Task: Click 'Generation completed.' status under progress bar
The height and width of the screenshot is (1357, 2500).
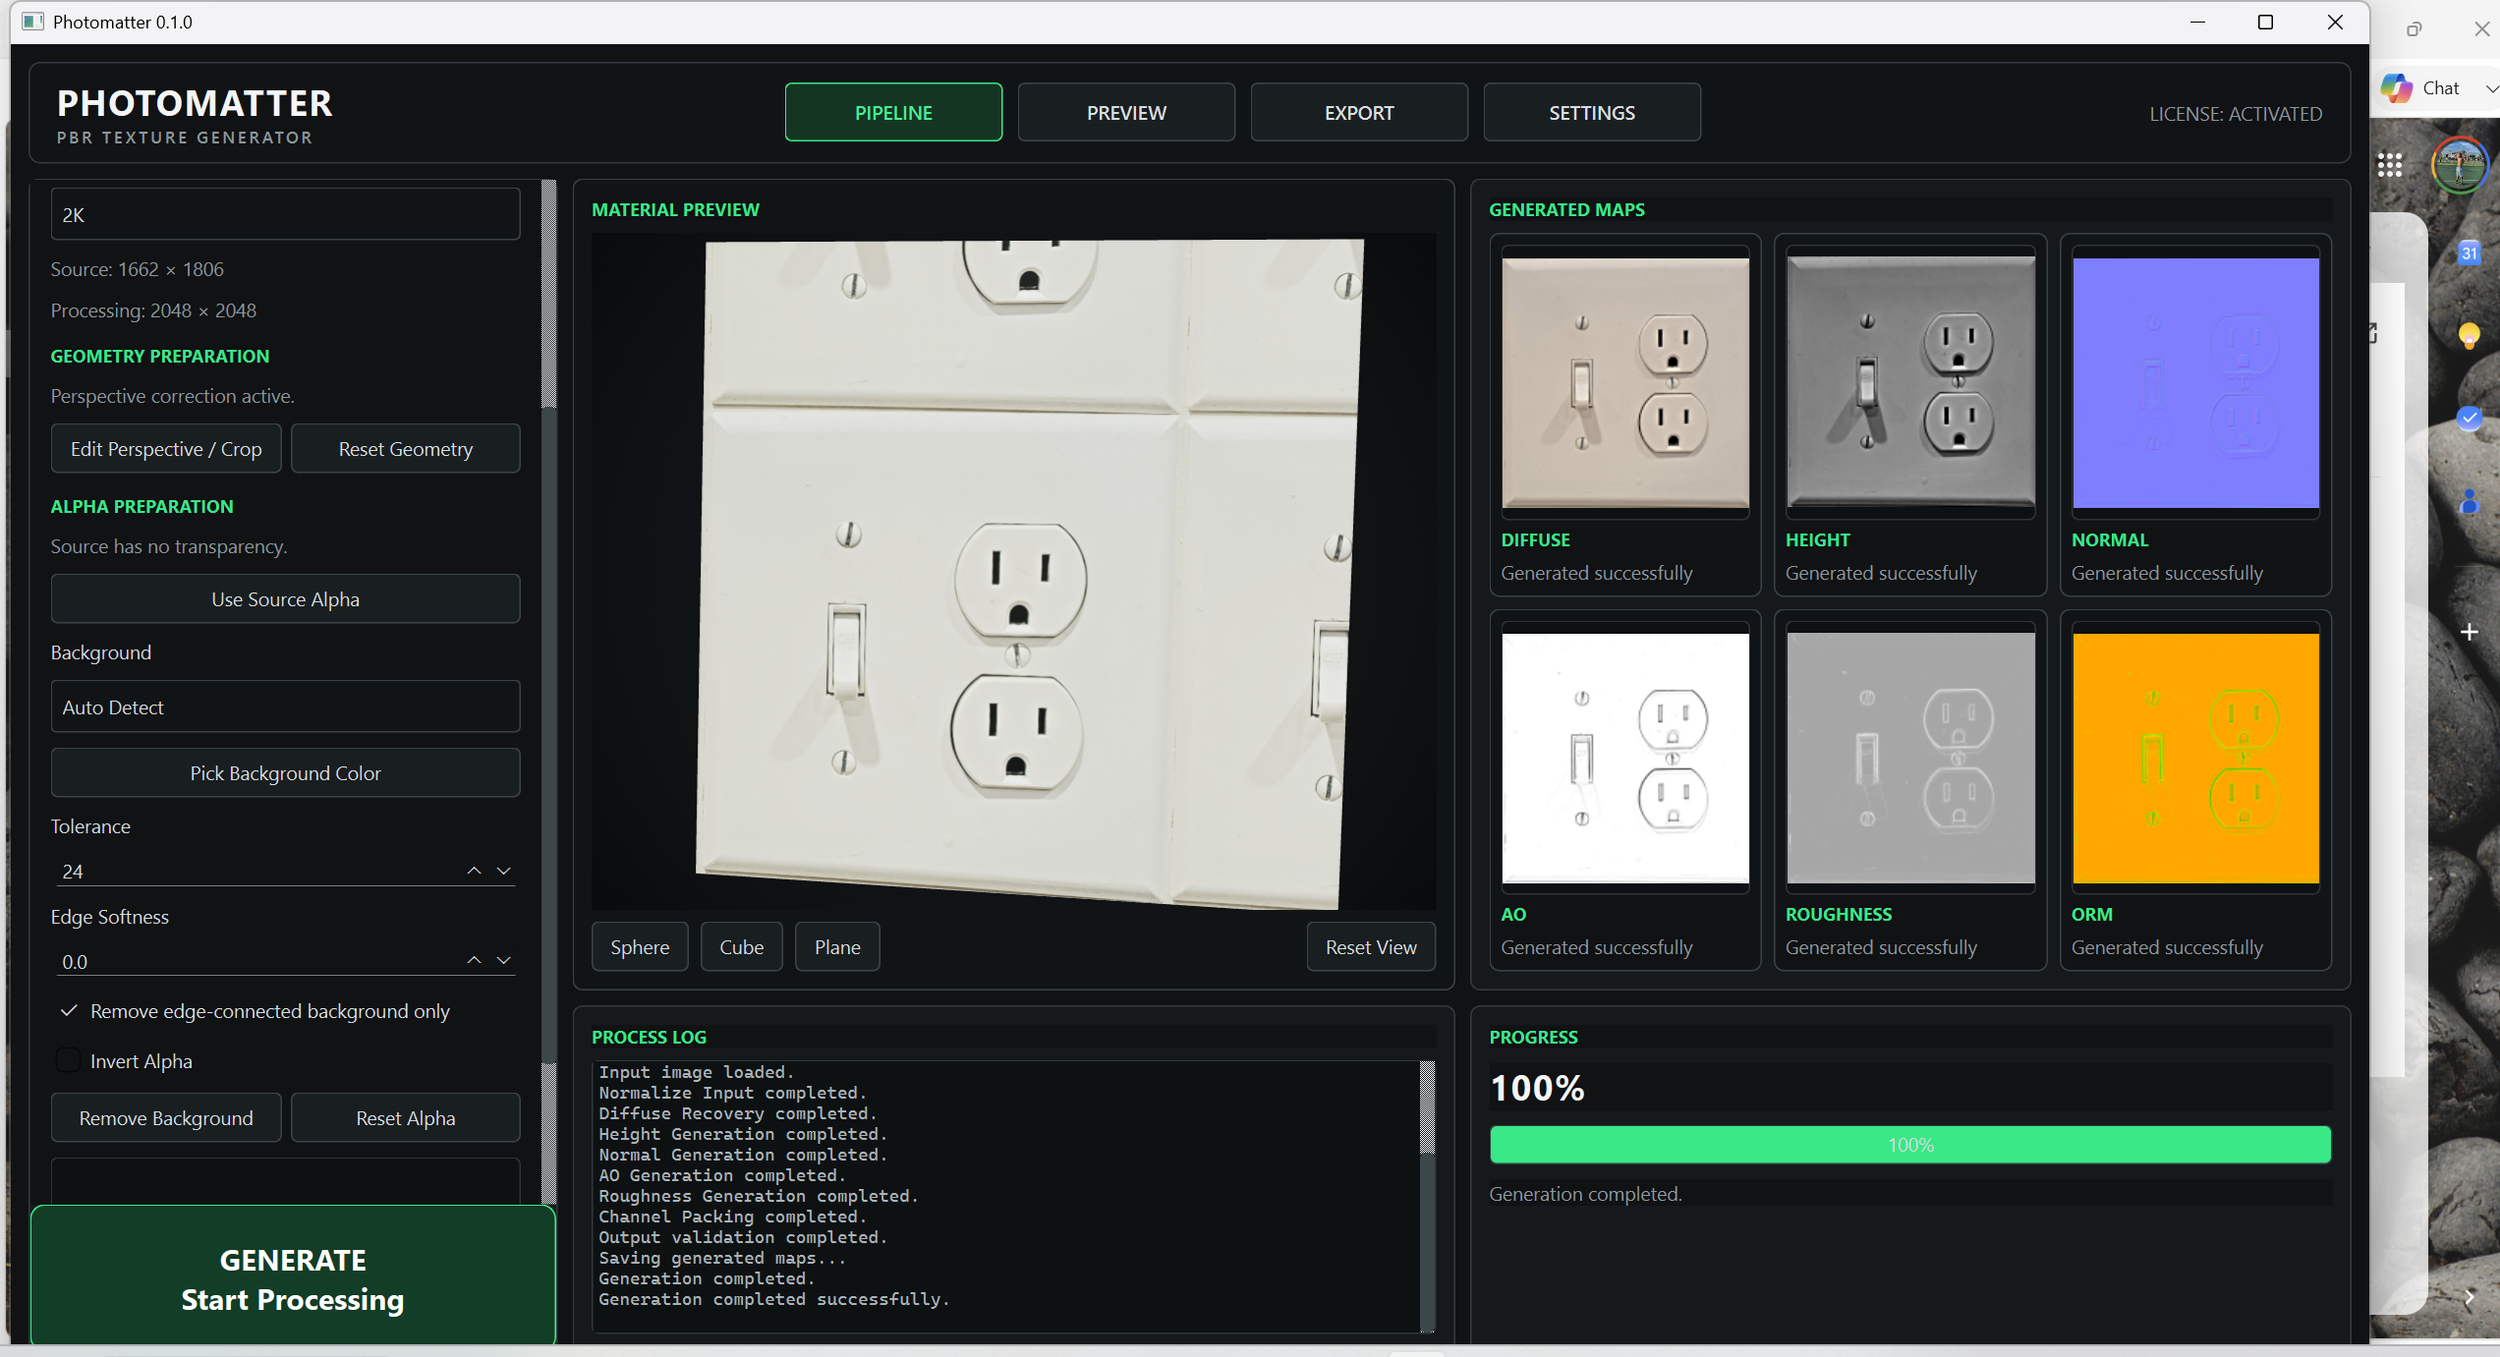Action: 1585,1194
